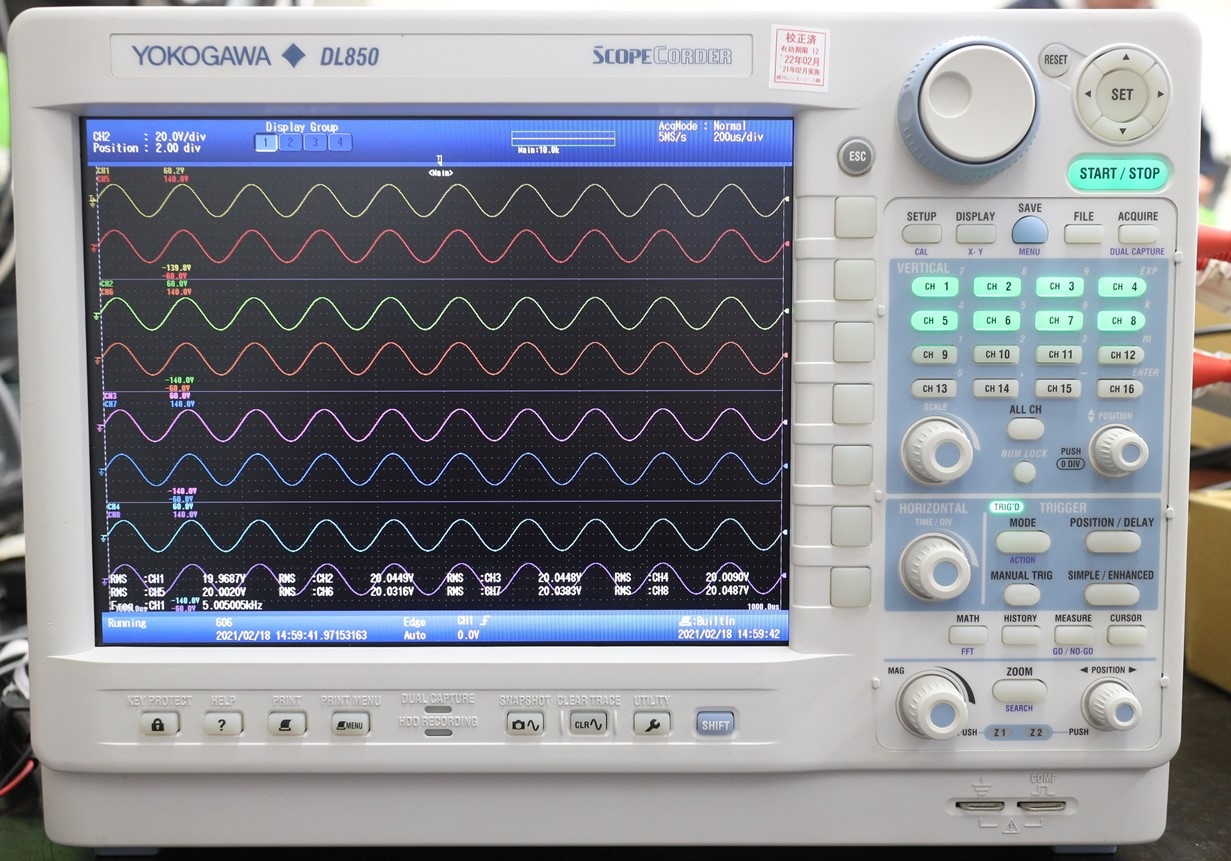Enable channel CH12 key
This screenshot has width=1231, height=861.
tap(1121, 355)
